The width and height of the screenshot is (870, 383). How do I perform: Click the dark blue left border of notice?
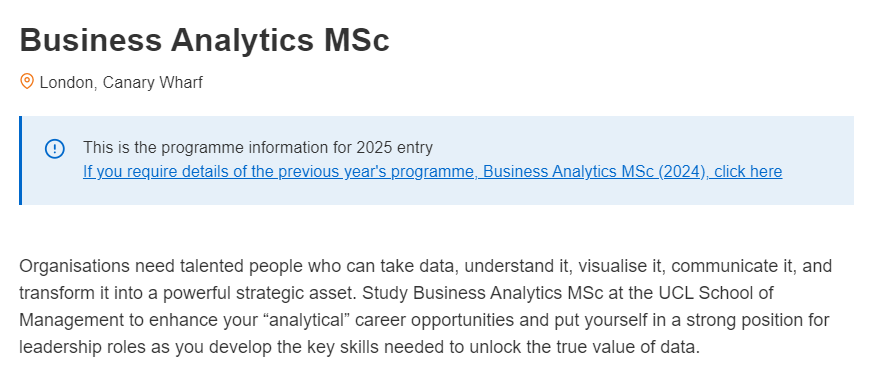point(21,160)
